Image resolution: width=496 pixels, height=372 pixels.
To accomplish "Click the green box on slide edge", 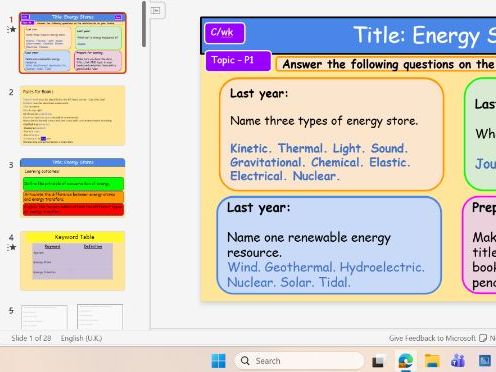I will click(480, 134).
